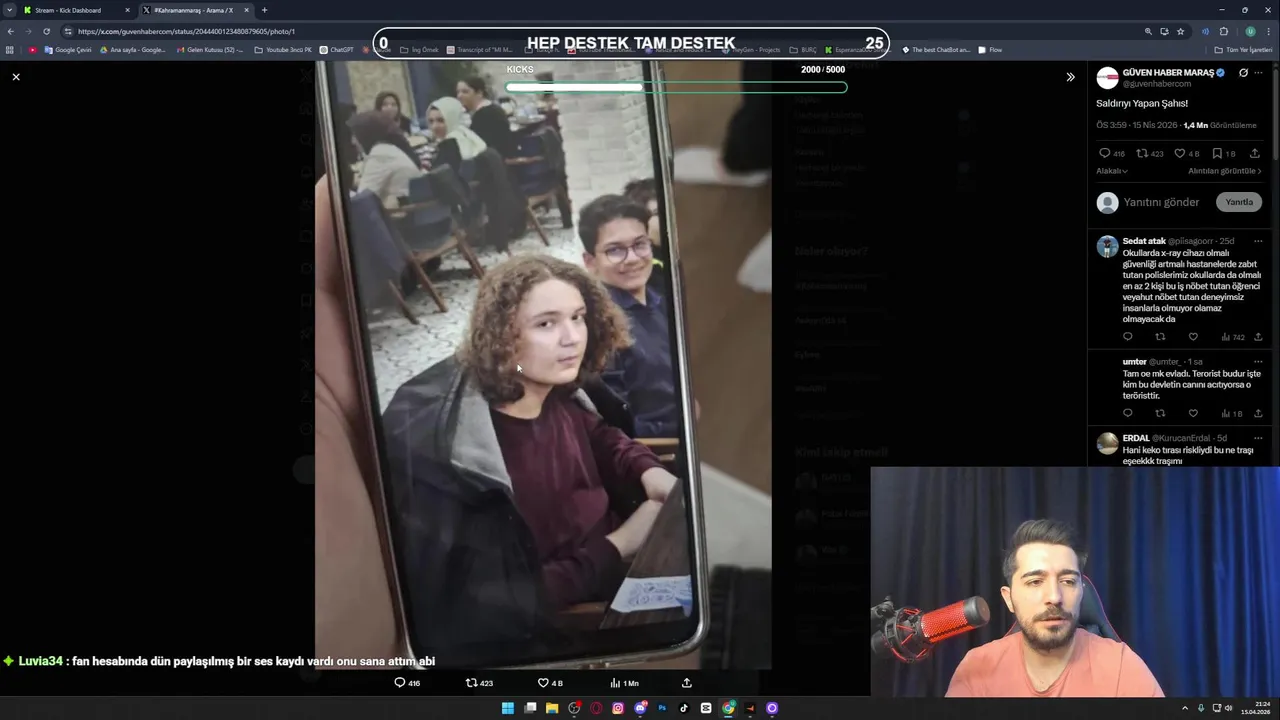The image size is (1280, 720).
Task: Reply icon below the photo showing 416
Action: (x=400, y=683)
